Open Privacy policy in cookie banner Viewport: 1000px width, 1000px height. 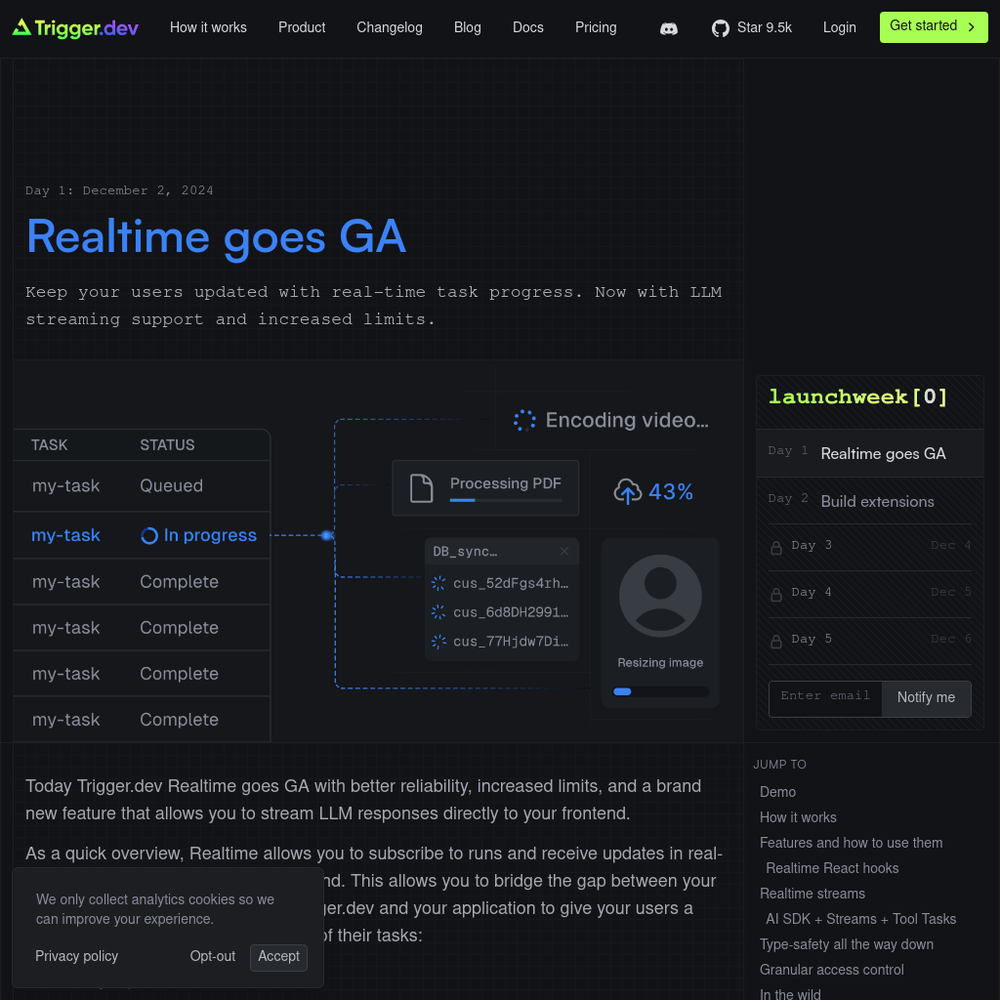77,957
